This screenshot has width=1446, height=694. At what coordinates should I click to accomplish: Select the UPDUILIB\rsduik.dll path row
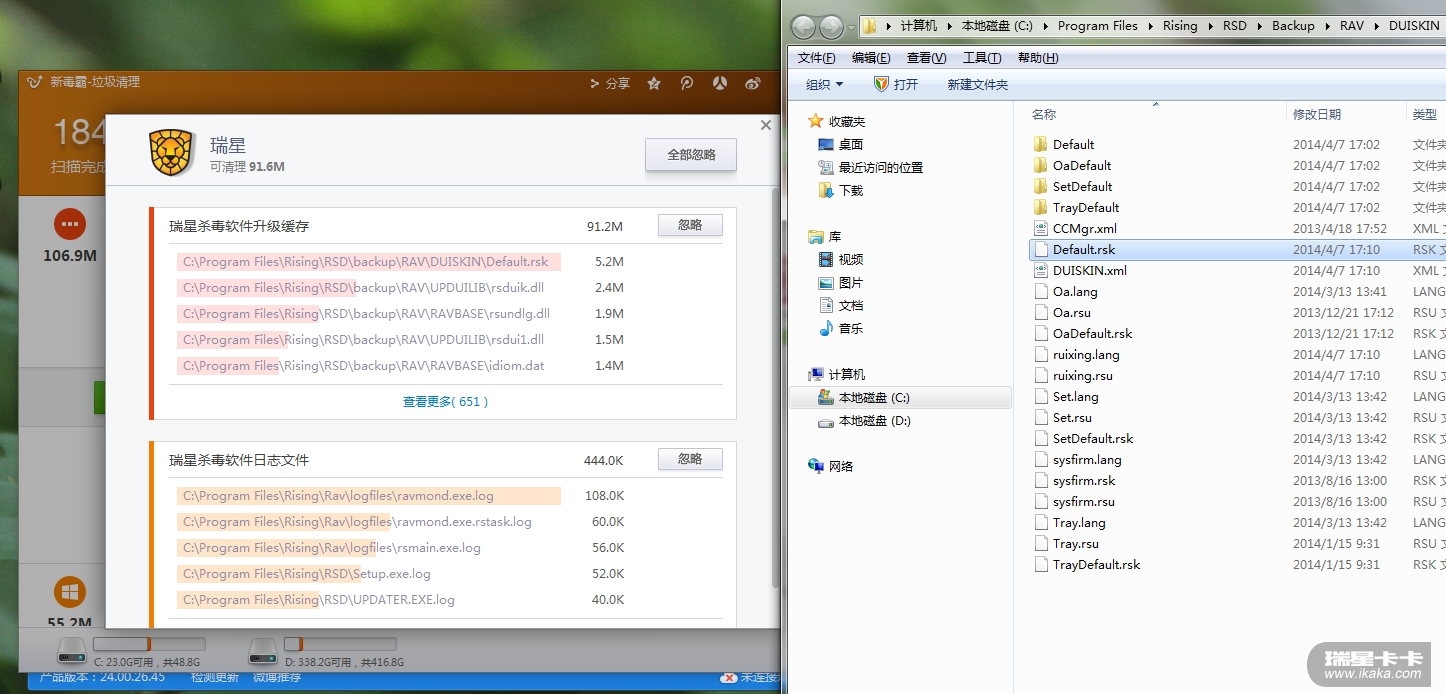click(369, 288)
